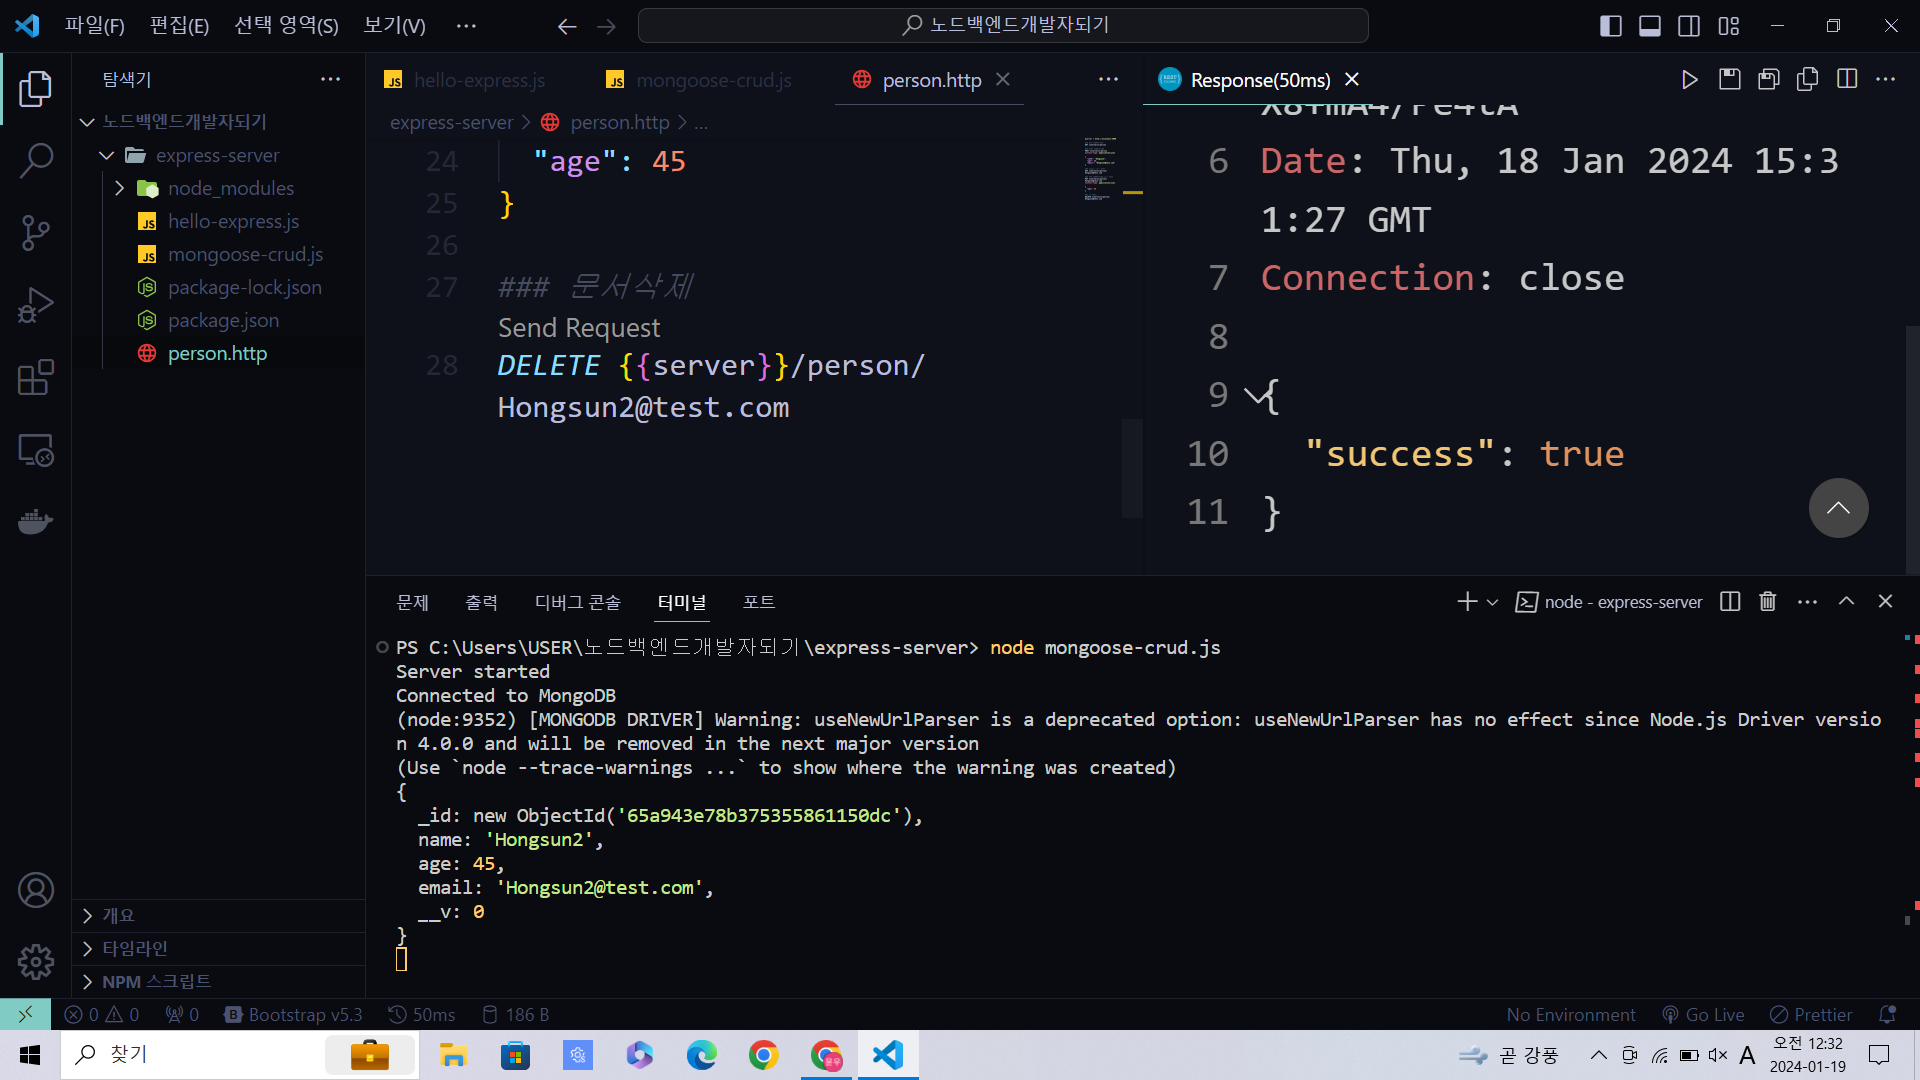Toggle the primary sidebar layout button
Screen dimensions: 1920x1080
click(x=1610, y=26)
